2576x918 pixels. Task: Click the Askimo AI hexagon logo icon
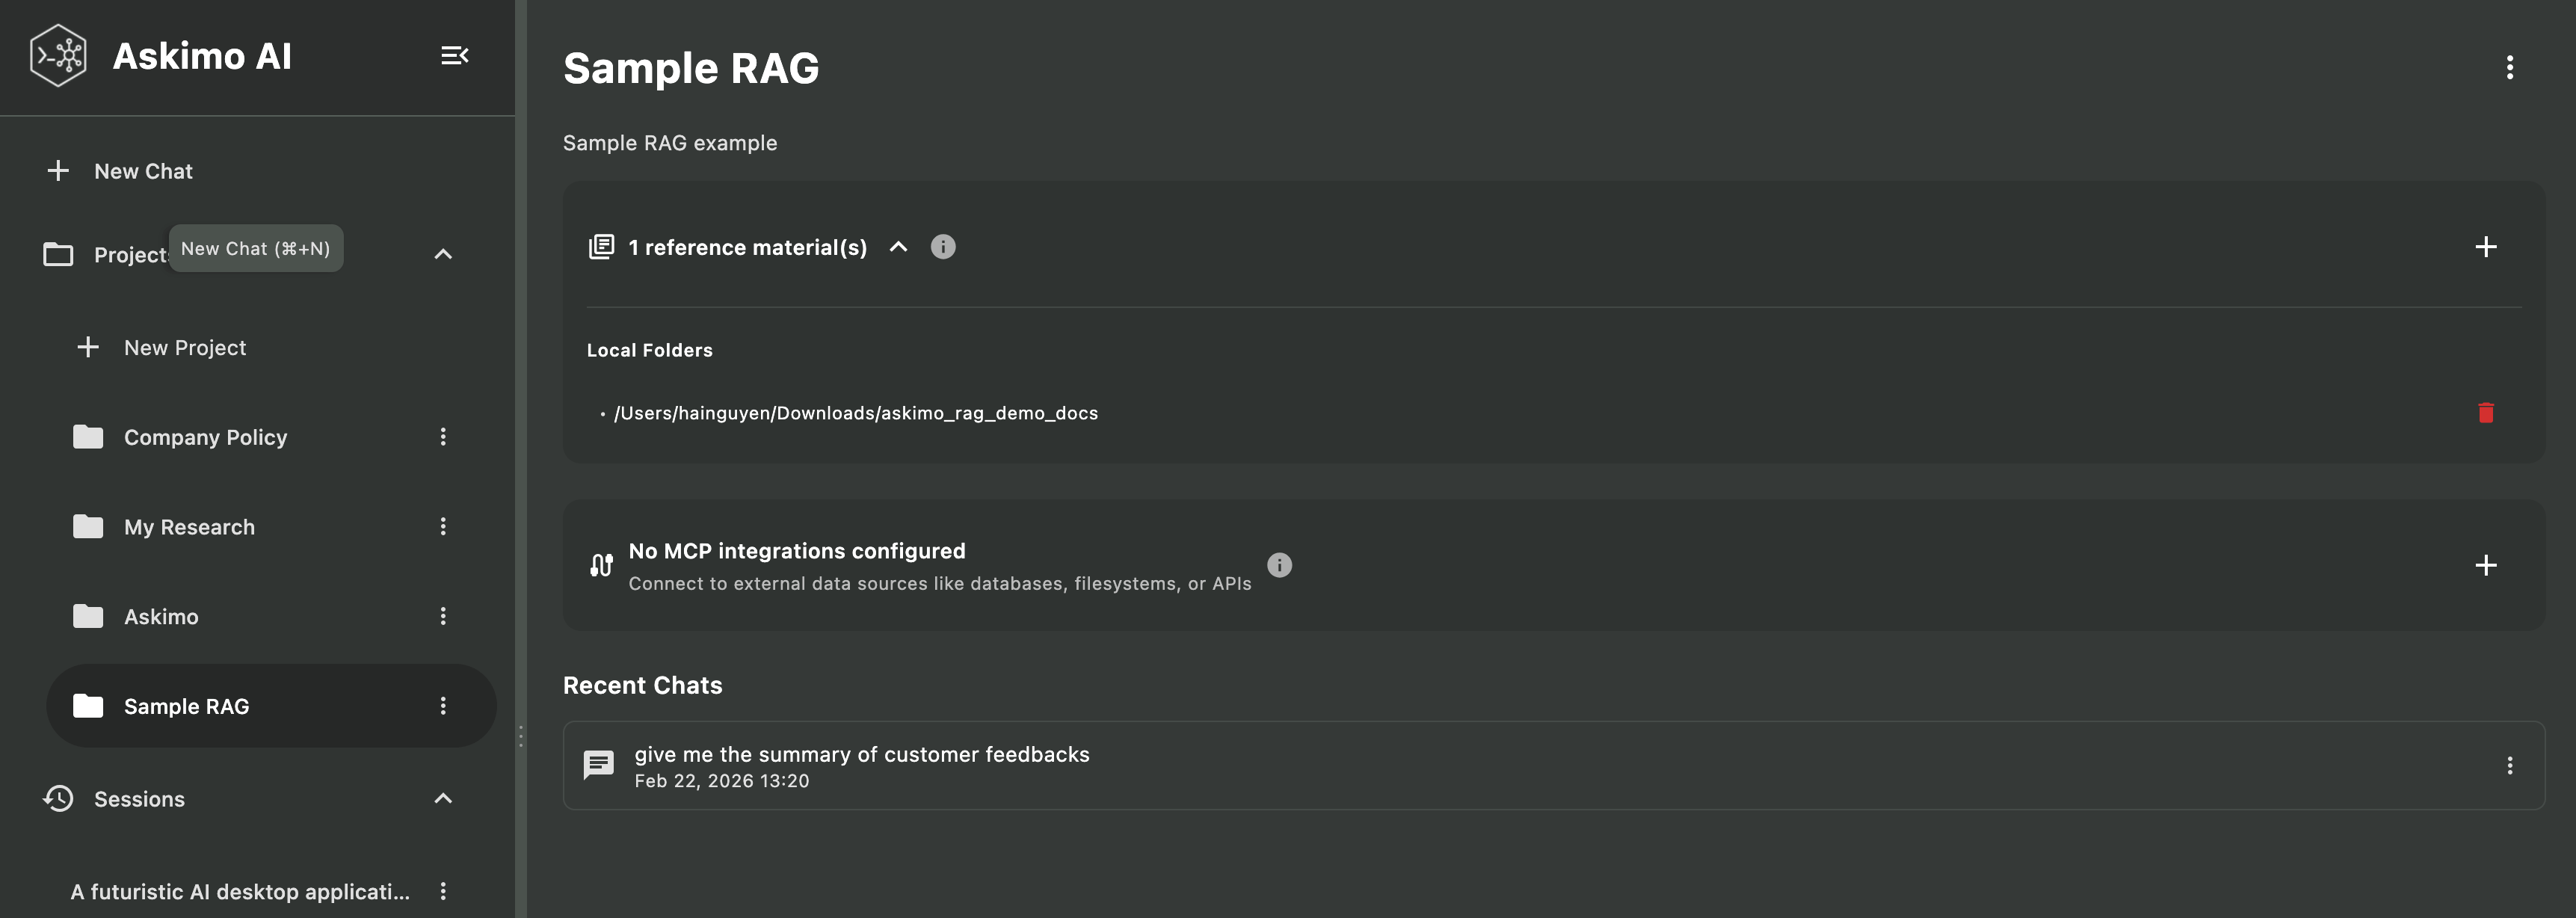[57, 55]
